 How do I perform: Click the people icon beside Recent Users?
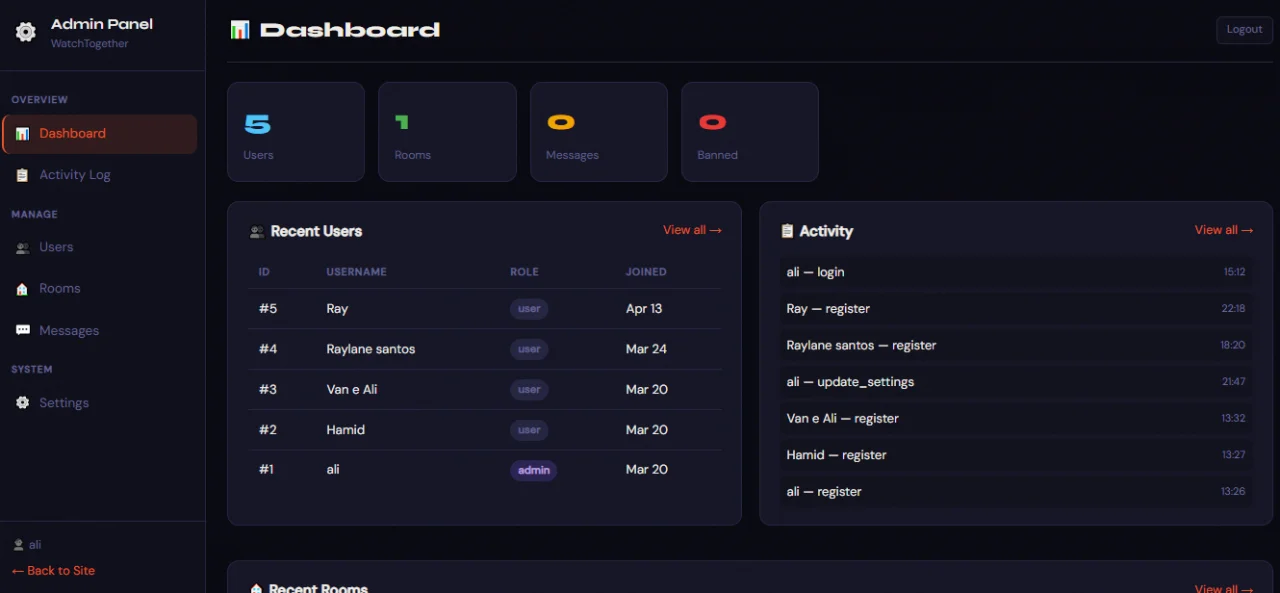pyautogui.click(x=257, y=232)
